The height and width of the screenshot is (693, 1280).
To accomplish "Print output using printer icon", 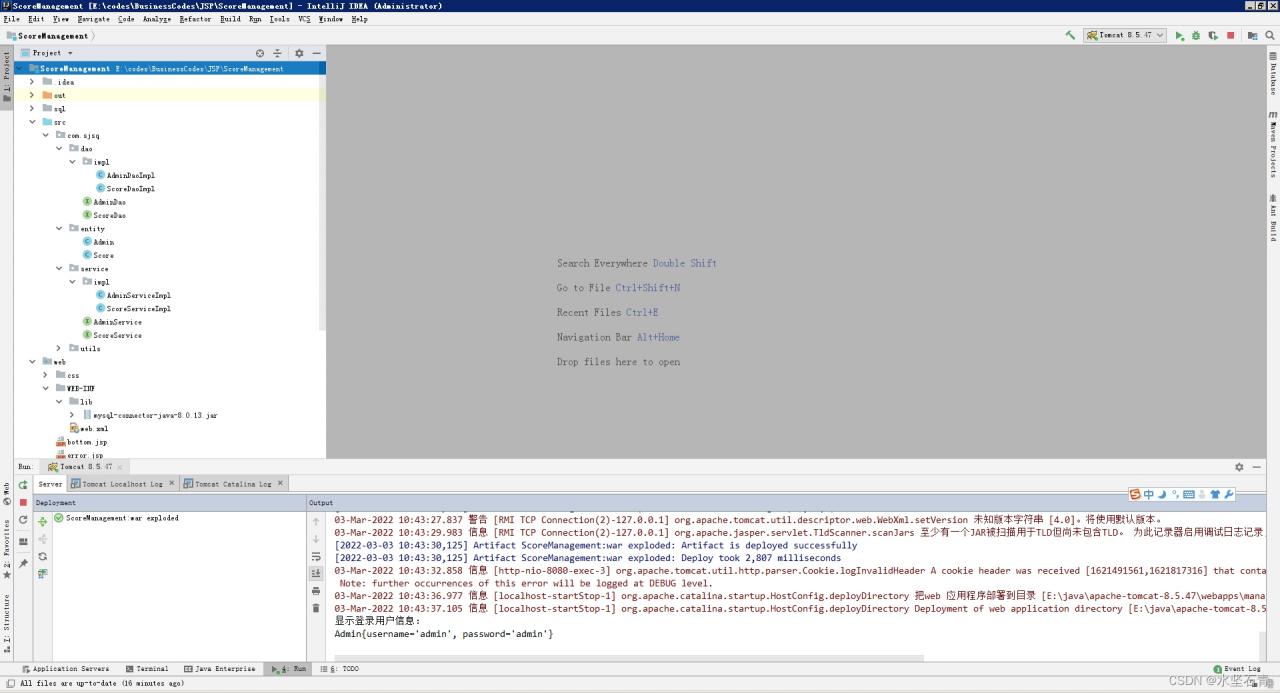I will pyautogui.click(x=316, y=591).
